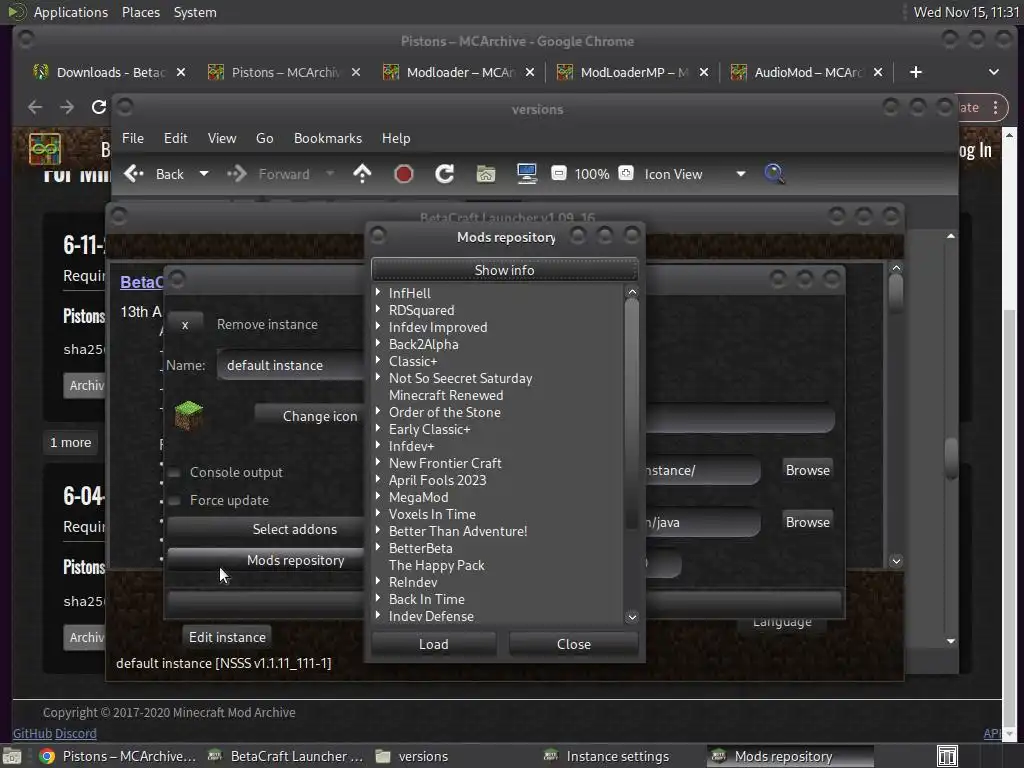Open the Icon View dropdown
Image resolution: width=1024 pixels, height=768 pixels.
pyautogui.click(x=695, y=174)
